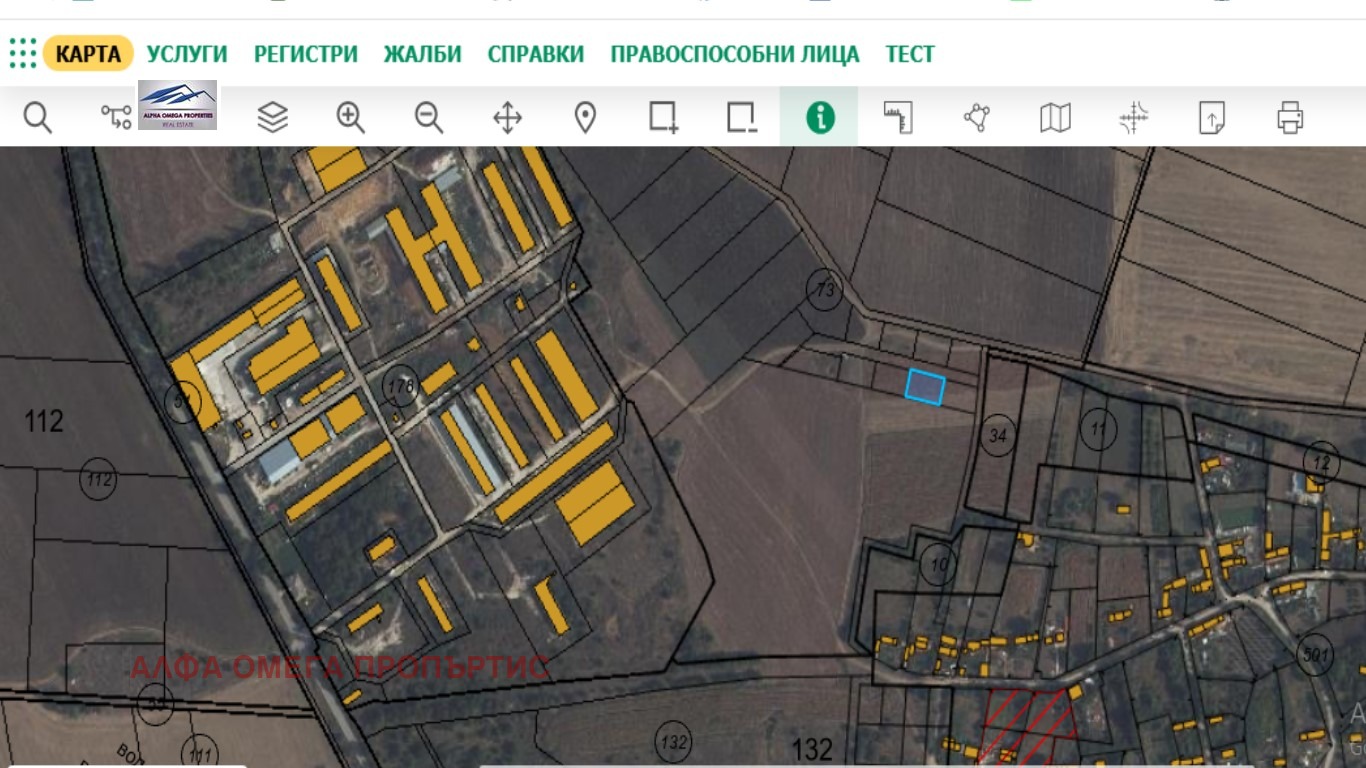Choose the polygon draw tool

pyautogui.click(x=976, y=118)
